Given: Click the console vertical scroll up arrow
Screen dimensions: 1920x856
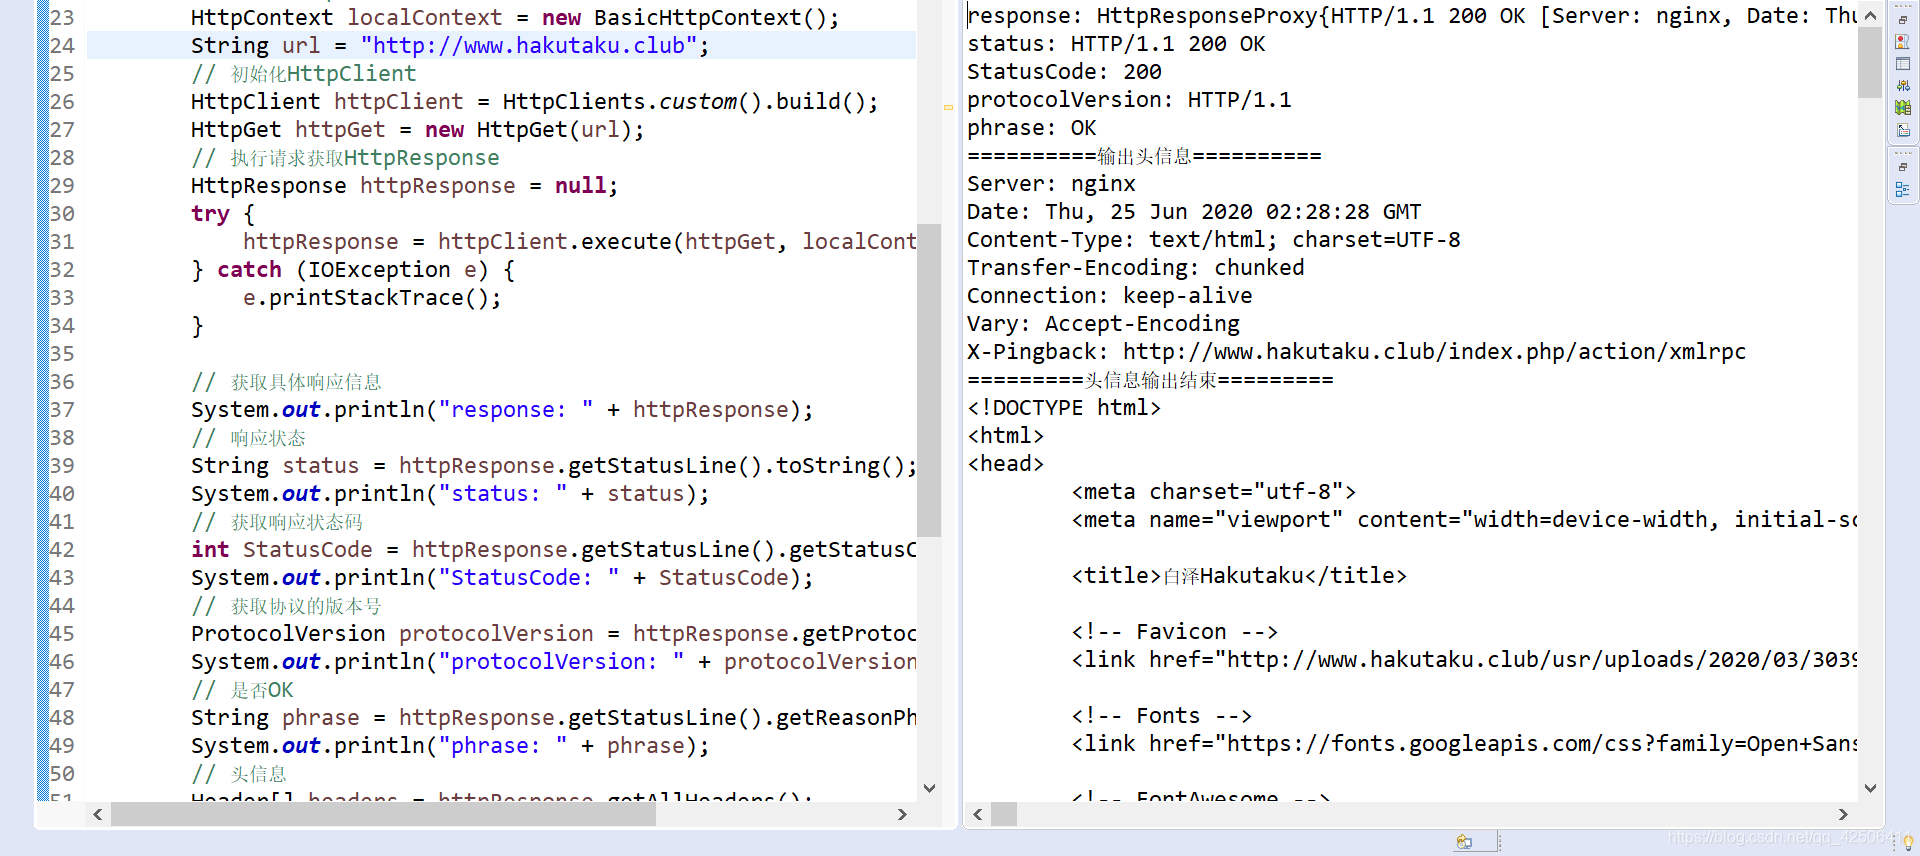Looking at the screenshot, I should (1870, 15).
